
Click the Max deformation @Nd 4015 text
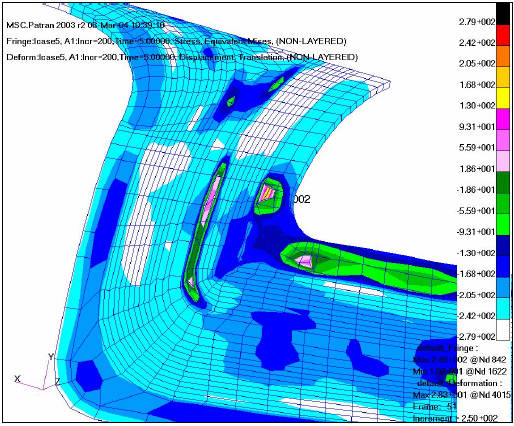(462, 395)
